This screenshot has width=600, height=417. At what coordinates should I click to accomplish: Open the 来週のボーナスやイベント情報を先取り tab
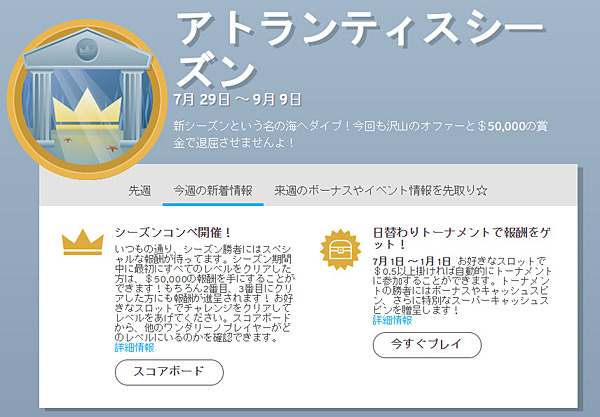pos(380,190)
